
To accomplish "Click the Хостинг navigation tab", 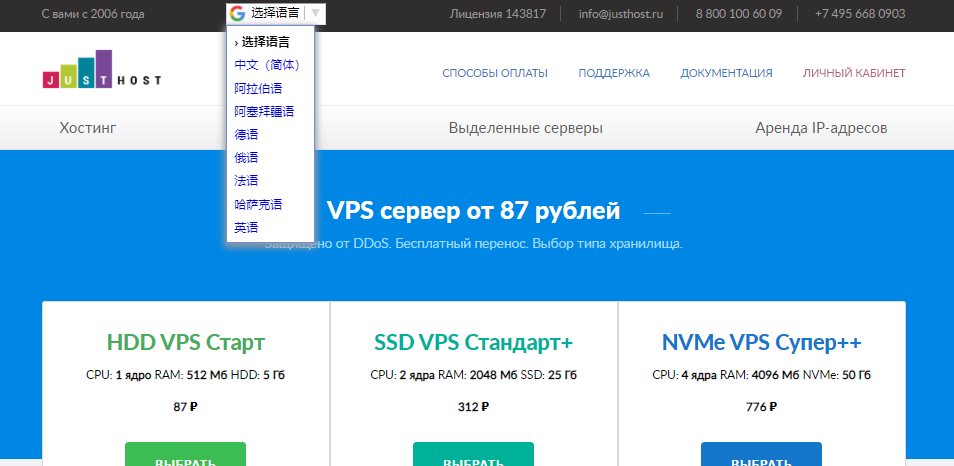I will [x=88, y=128].
